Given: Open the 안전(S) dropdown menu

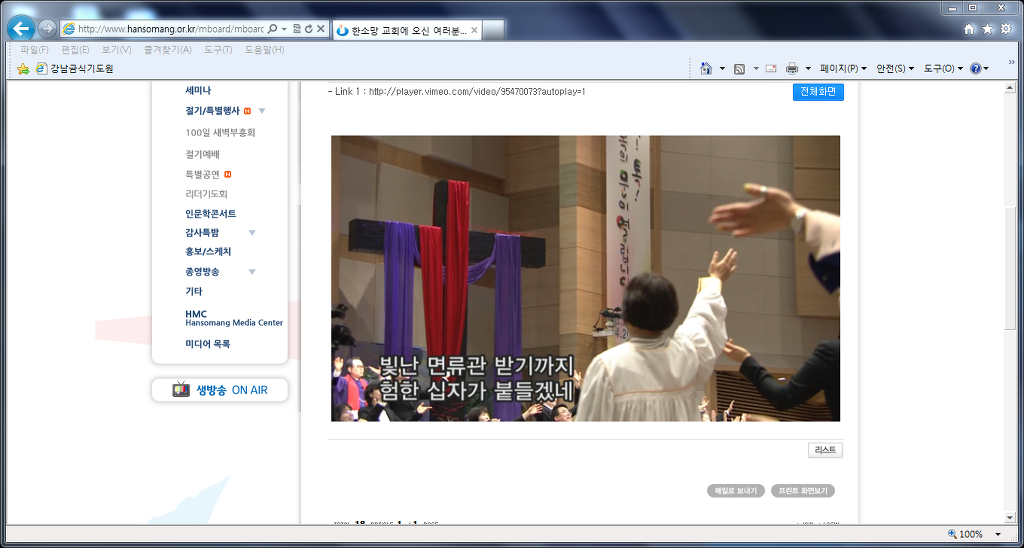Looking at the screenshot, I should (895, 68).
